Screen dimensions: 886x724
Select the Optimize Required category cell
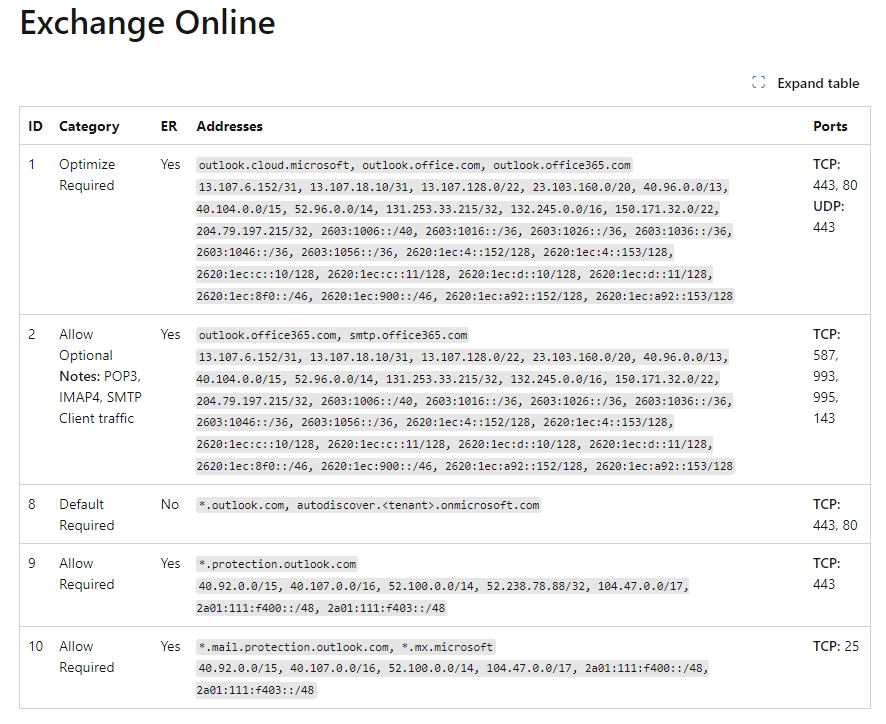[x=87, y=175]
